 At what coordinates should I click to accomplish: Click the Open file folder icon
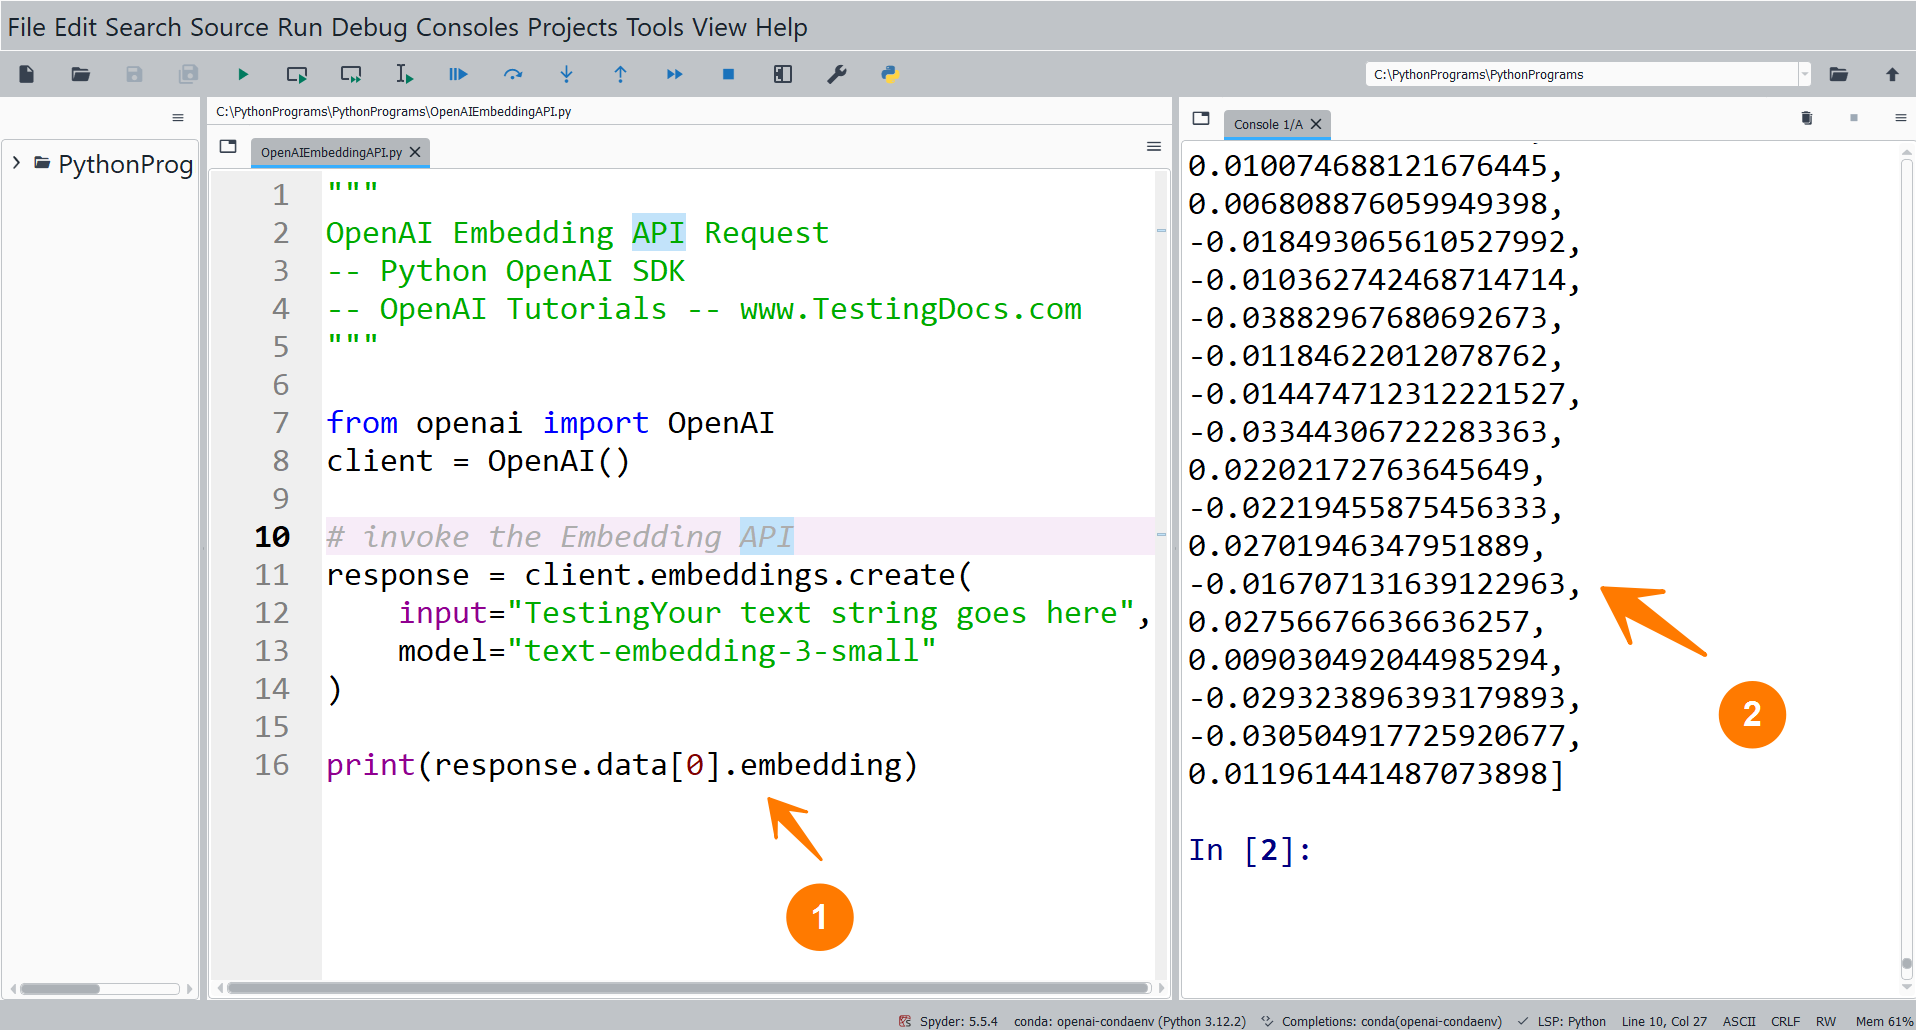81,74
